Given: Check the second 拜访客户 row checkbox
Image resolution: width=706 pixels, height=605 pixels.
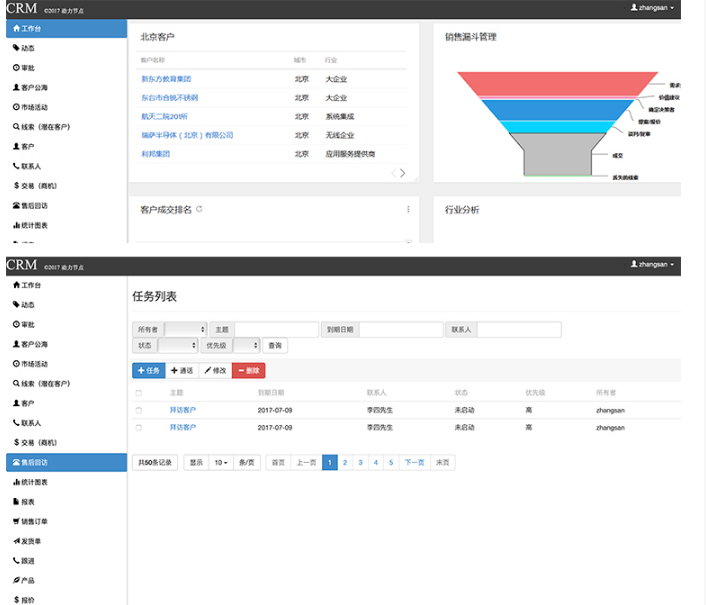Looking at the screenshot, I should pos(139,427).
